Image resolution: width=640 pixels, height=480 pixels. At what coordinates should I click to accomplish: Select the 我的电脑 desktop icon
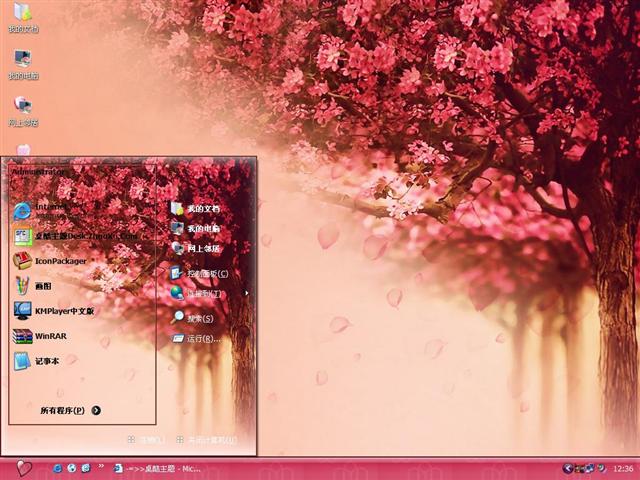coord(22,64)
